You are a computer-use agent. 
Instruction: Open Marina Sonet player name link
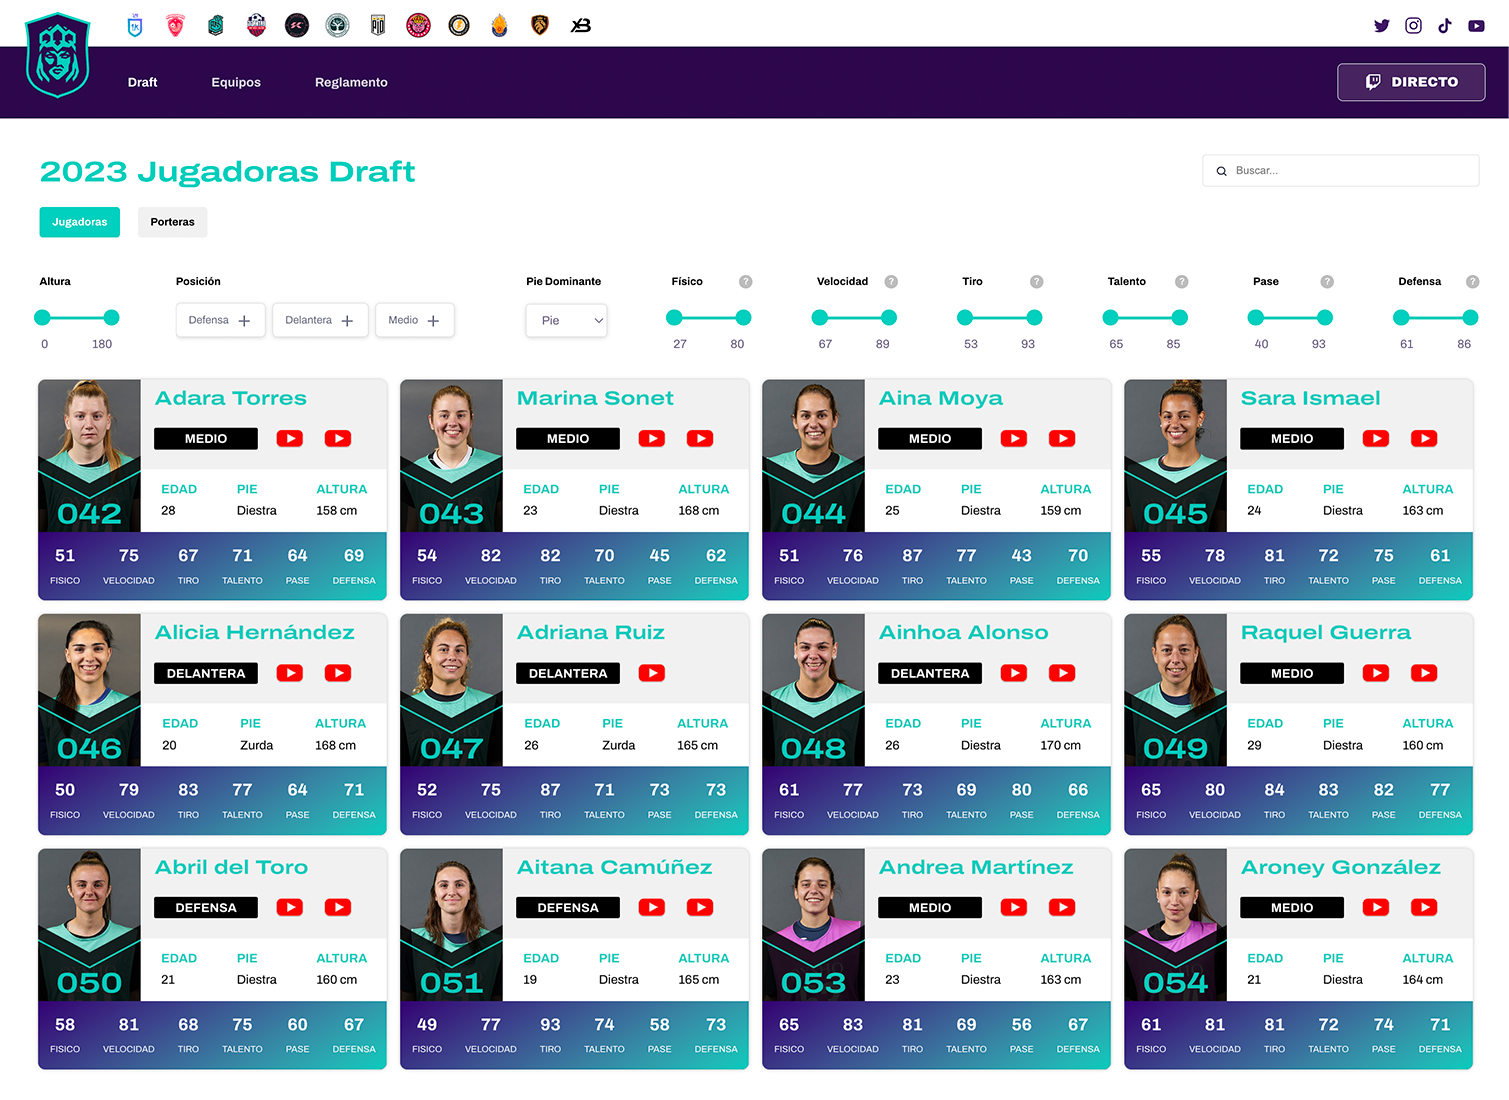[x=595, y=398]
